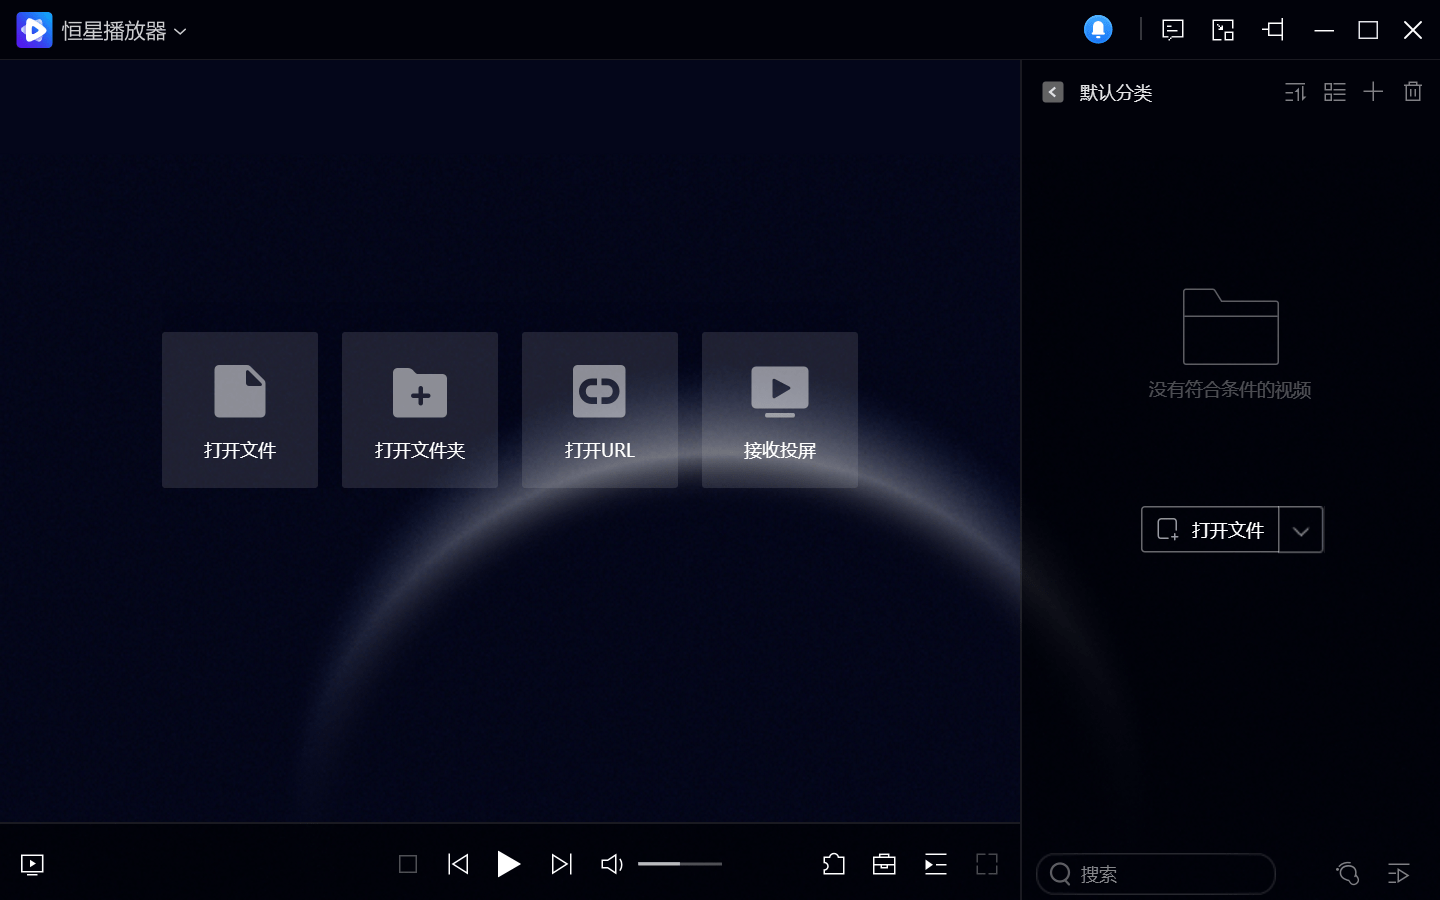Open the plugin puzzle icon
This screenshot has height=900, width=1440.
pyautogui.click(x=834, y=864)
